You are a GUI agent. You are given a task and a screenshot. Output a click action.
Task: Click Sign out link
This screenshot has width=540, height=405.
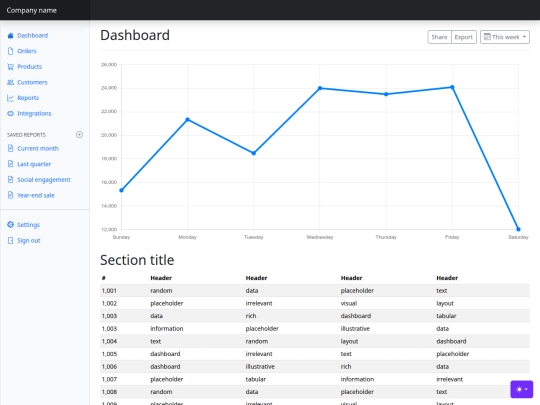tap(29, 240)
